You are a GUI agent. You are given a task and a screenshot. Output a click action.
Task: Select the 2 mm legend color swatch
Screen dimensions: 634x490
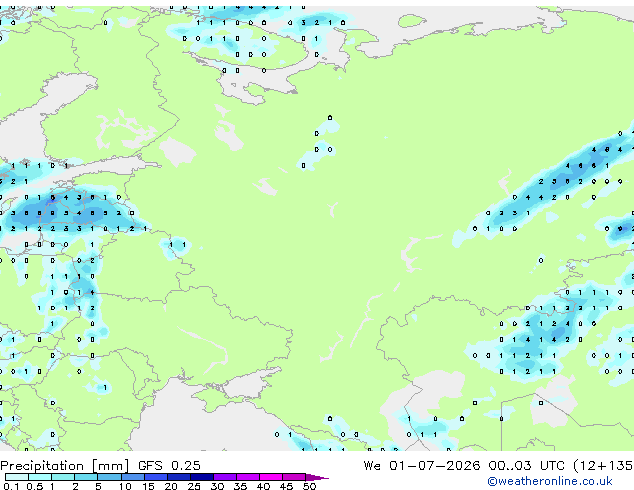[86, 477]
